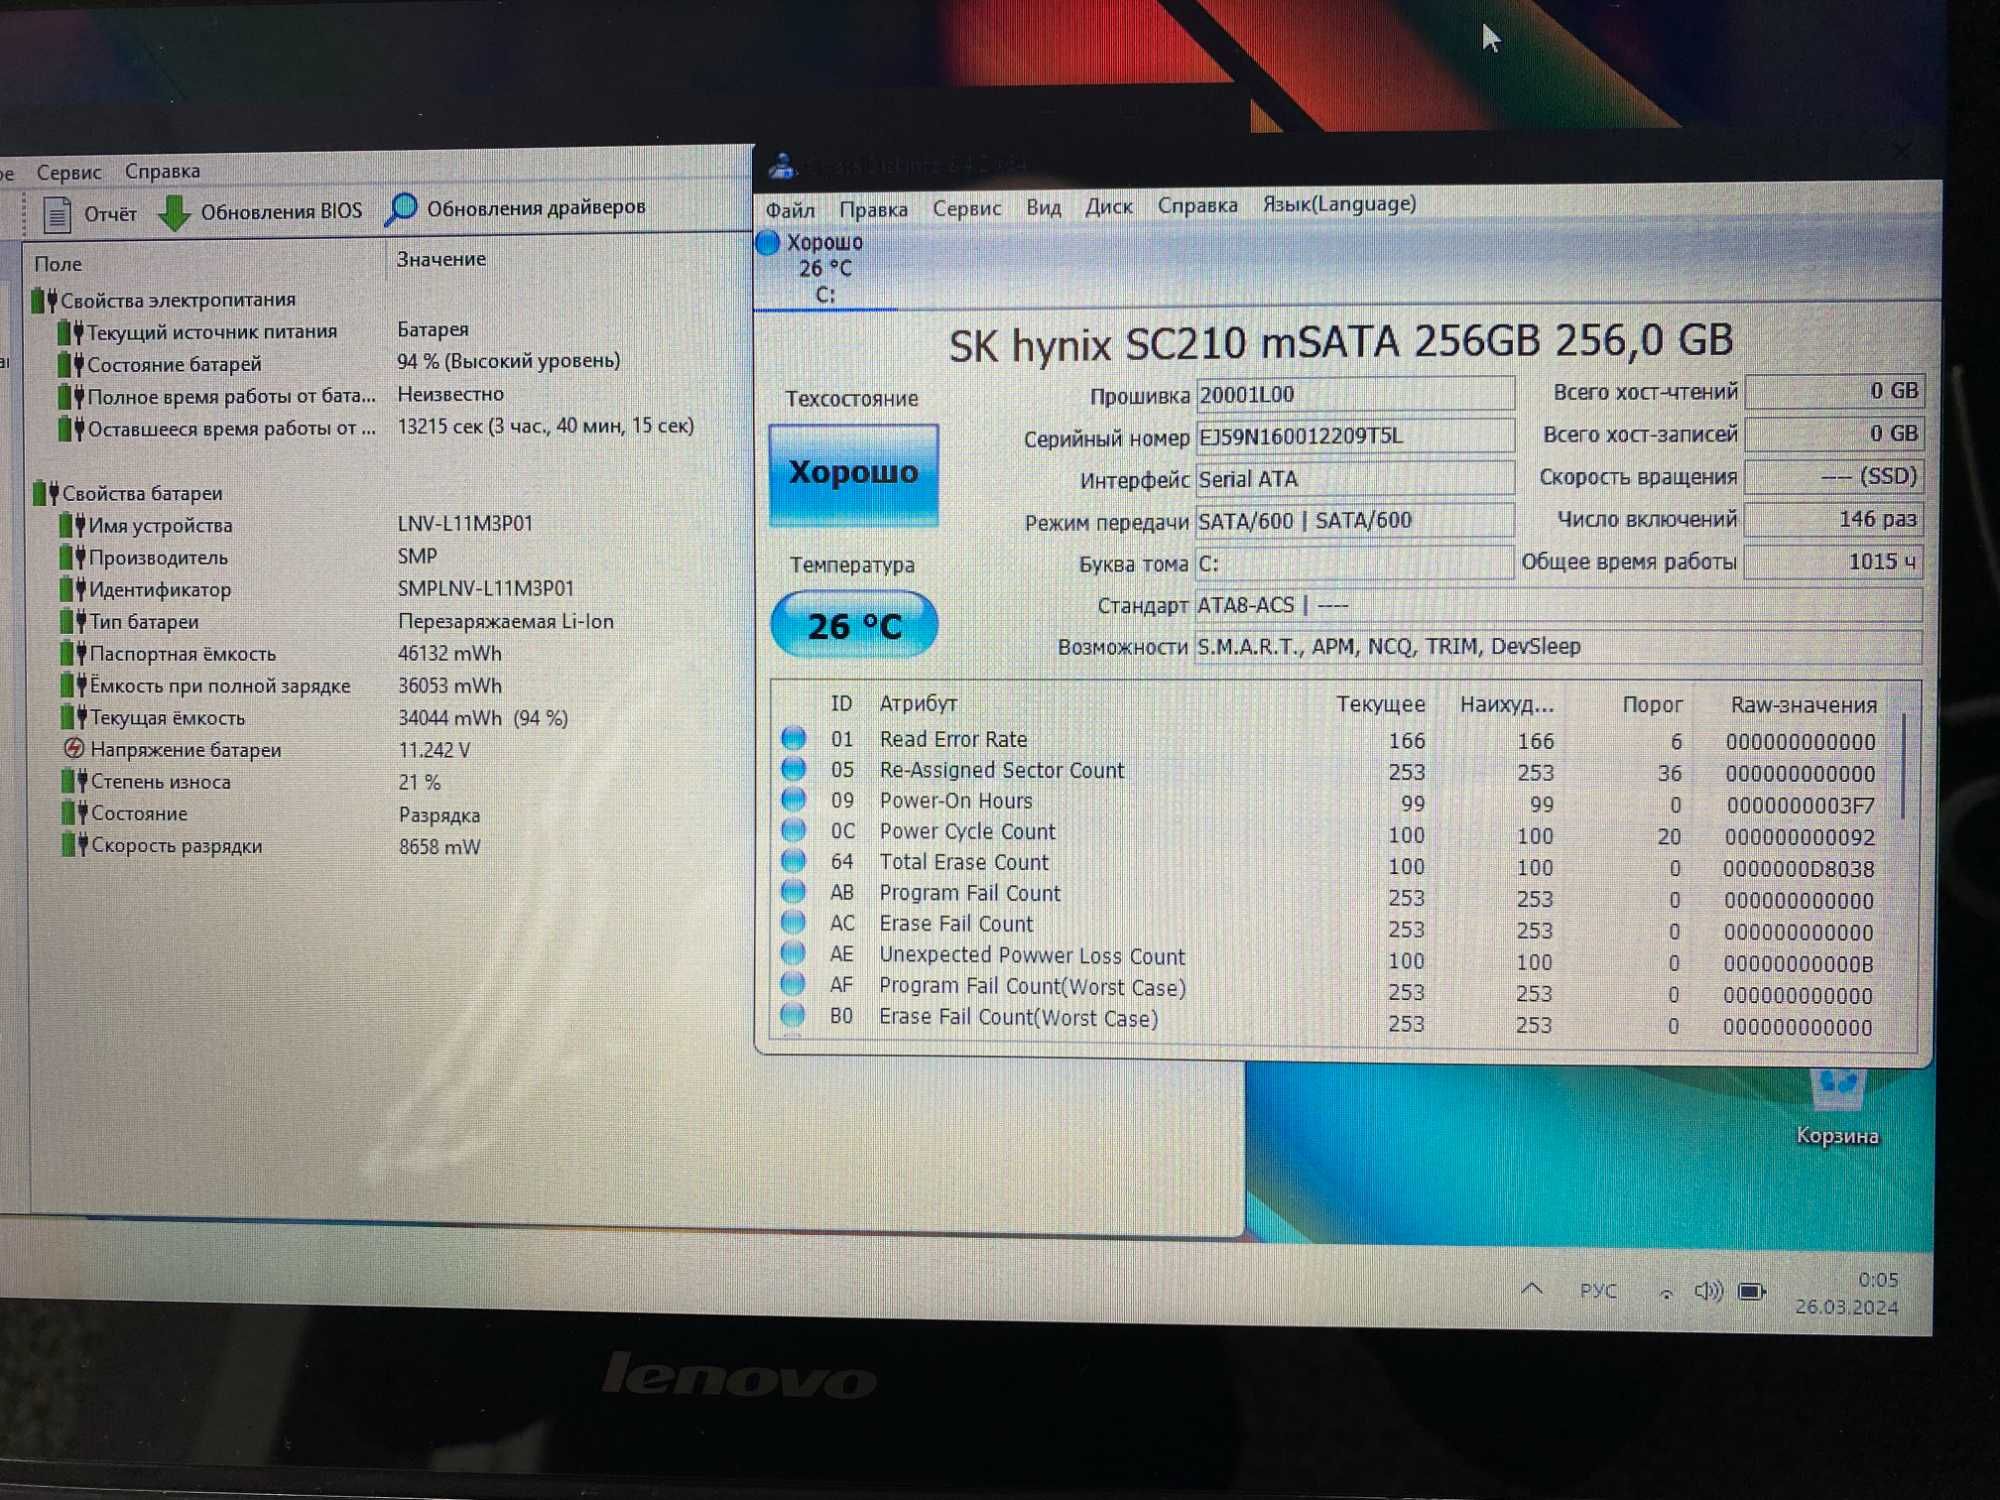The image size is (2000, 1500).
Task: Click the Поле column header in AIDA64
Action: pos(57,264)
